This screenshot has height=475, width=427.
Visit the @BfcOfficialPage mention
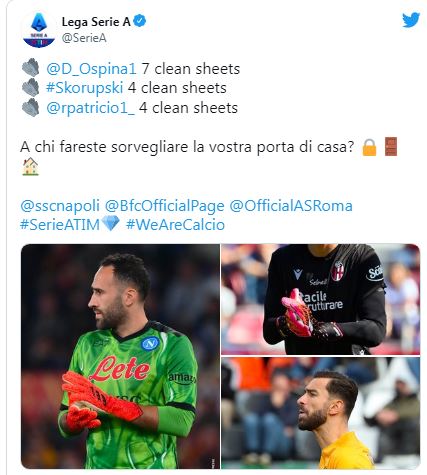(x=165, y=206)
